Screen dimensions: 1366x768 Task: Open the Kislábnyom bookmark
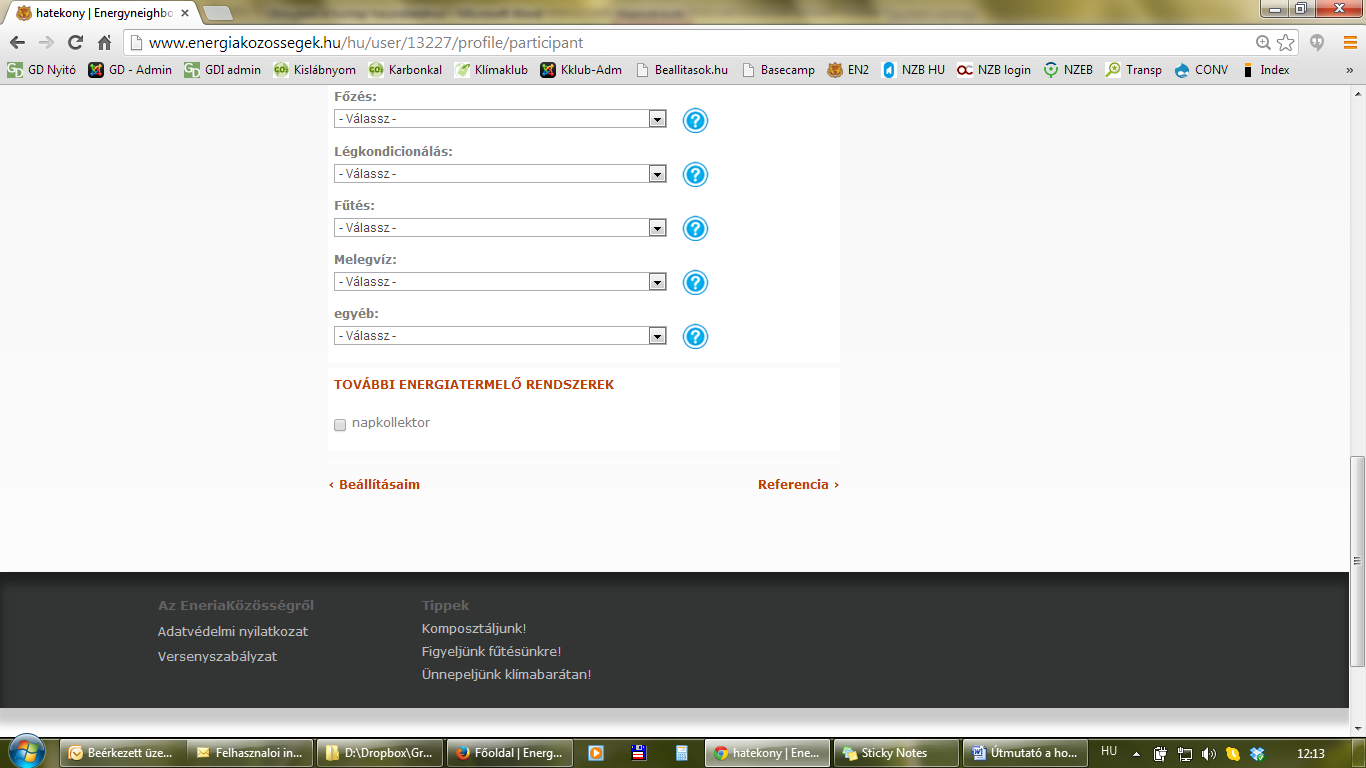click(x=315, y=70)
